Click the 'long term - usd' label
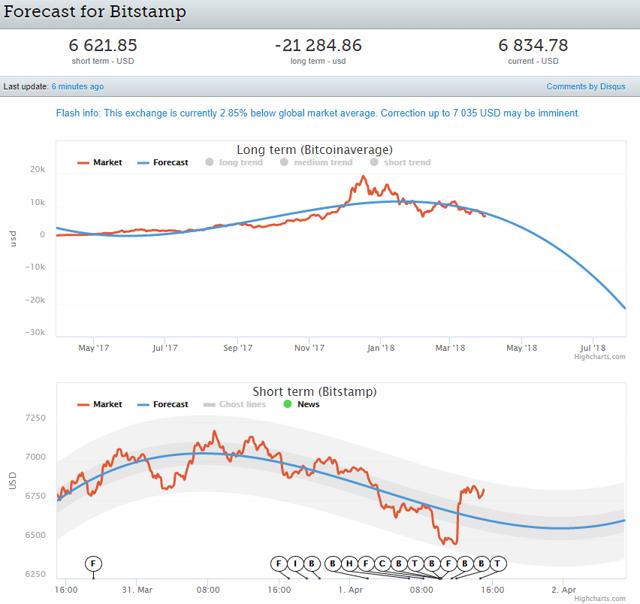 tap(318, 61)
